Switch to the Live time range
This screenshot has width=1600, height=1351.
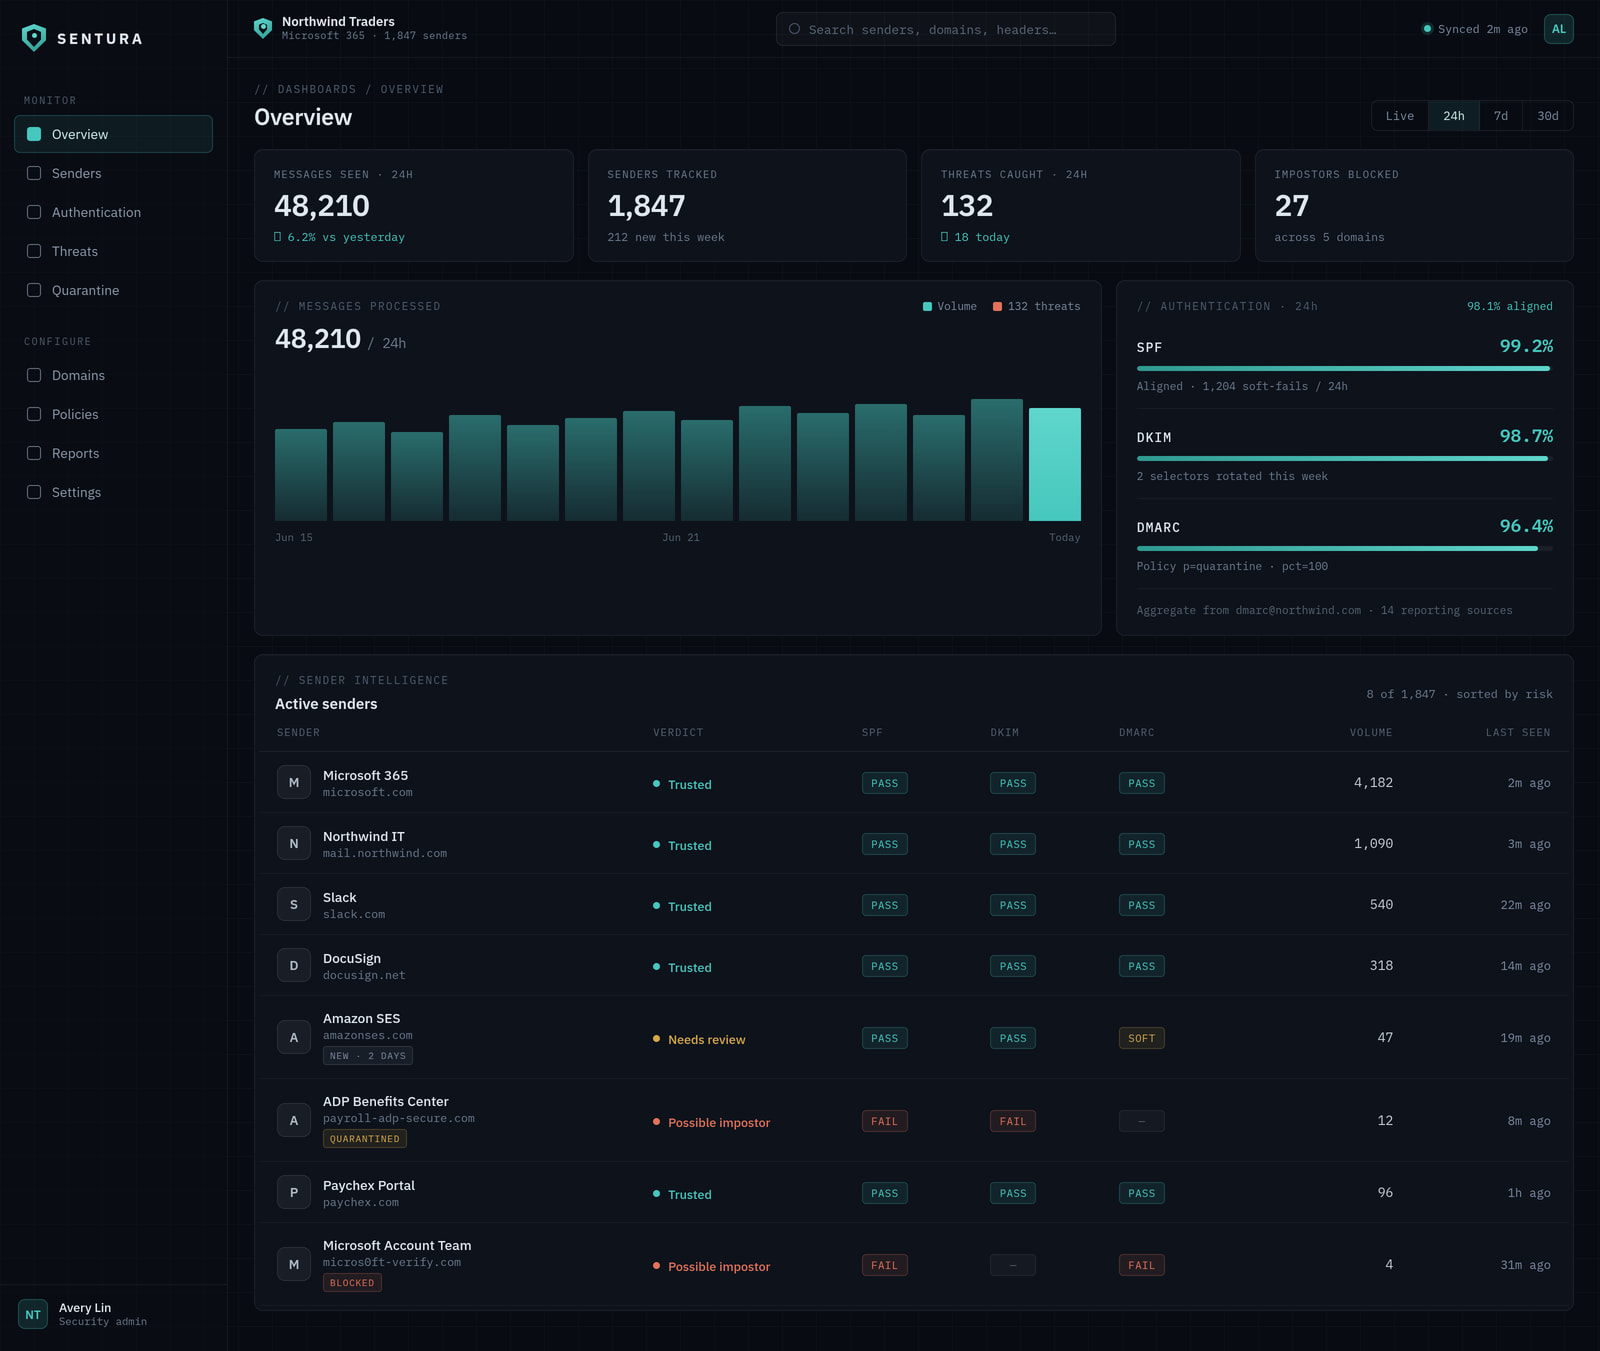[1400, 116]
